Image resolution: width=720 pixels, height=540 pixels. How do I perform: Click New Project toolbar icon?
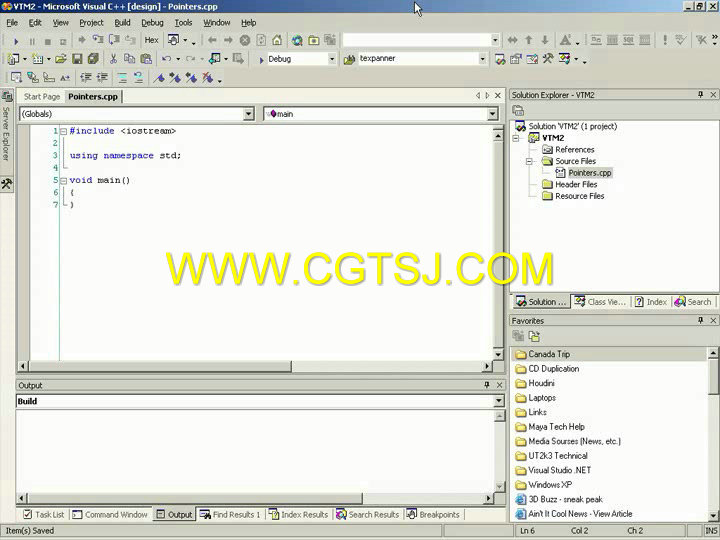pos(13,59)
